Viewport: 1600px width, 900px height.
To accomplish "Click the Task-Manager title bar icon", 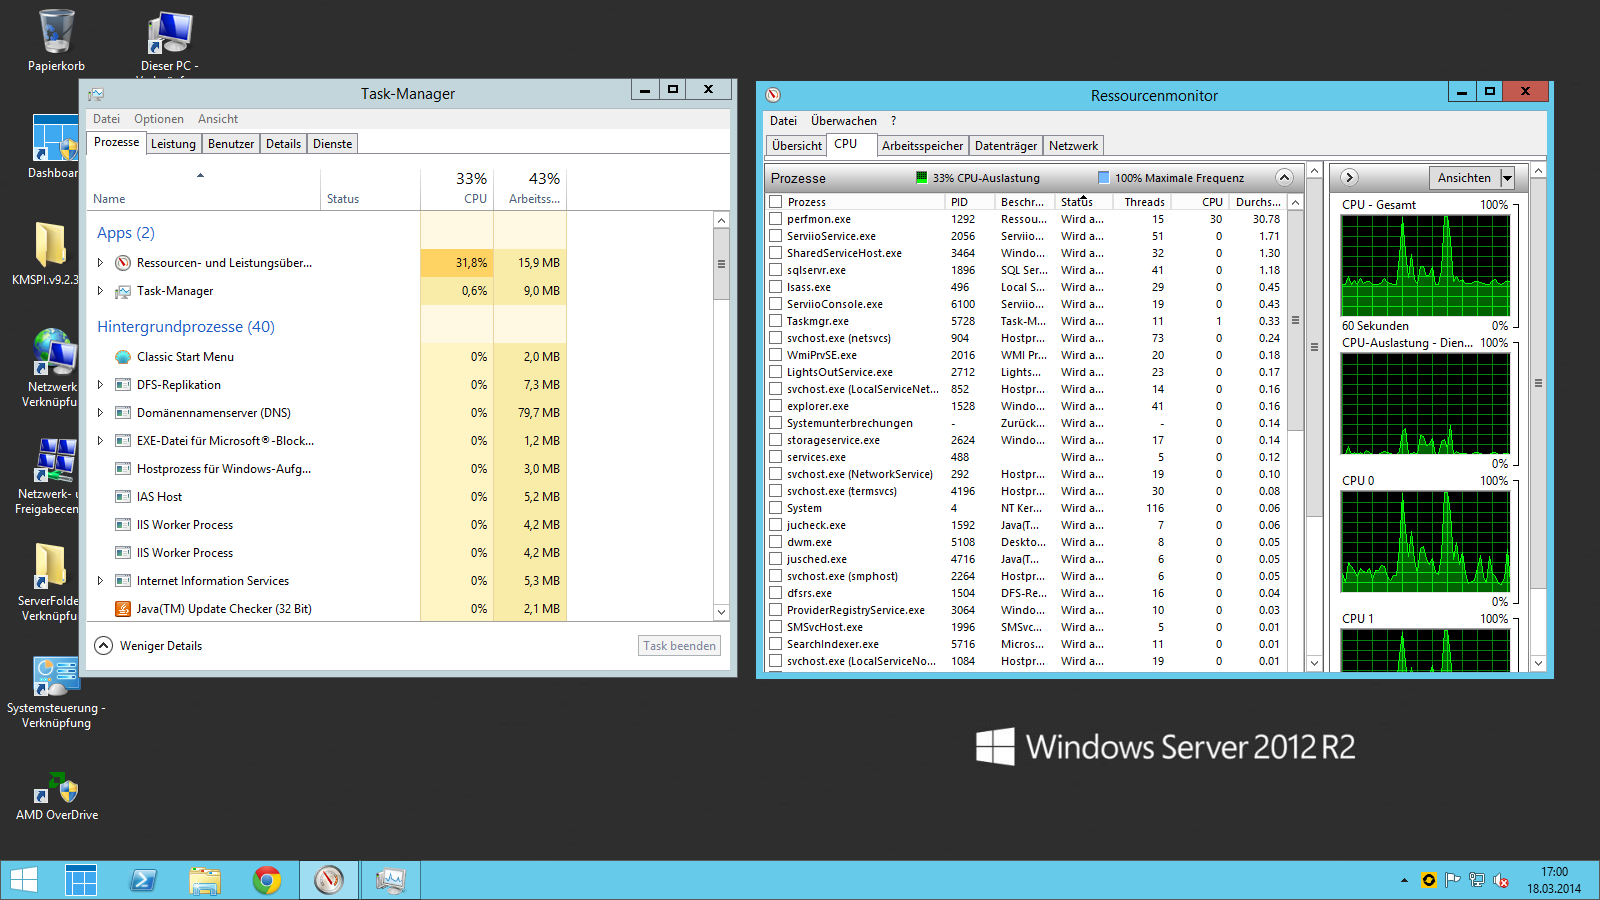I will 96,94.
